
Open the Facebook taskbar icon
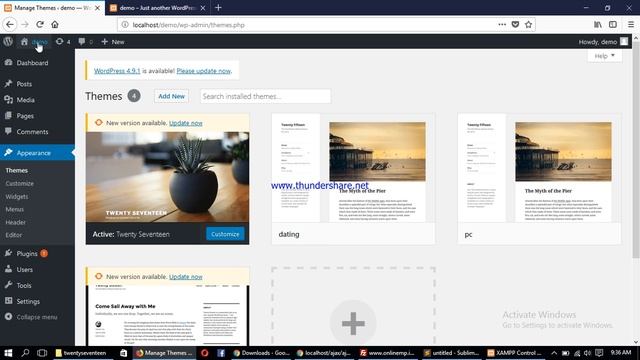[221, 353]
